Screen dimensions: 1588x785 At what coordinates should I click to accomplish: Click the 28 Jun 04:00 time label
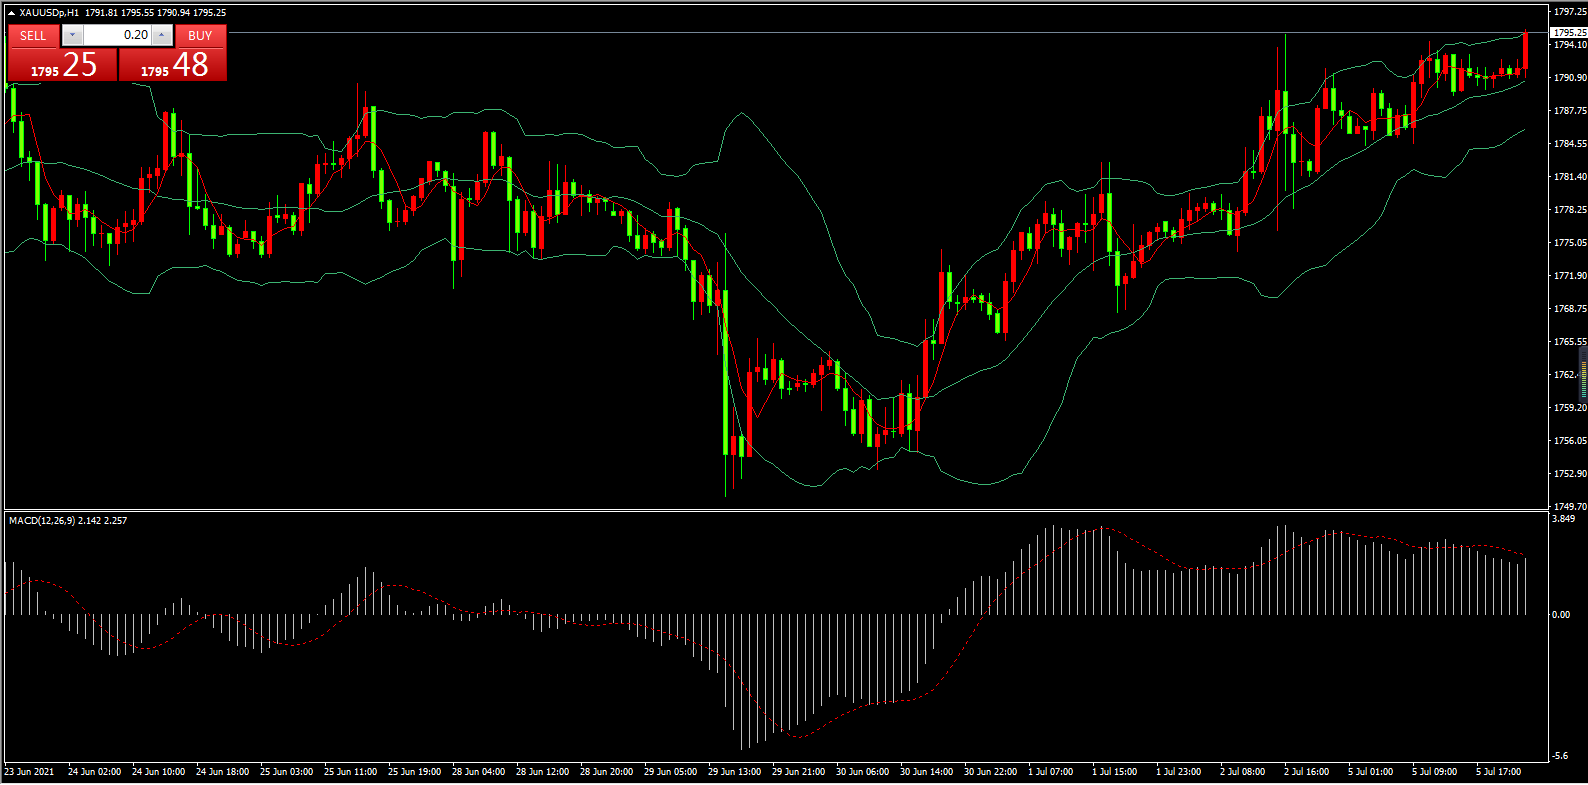click(478, 772)
